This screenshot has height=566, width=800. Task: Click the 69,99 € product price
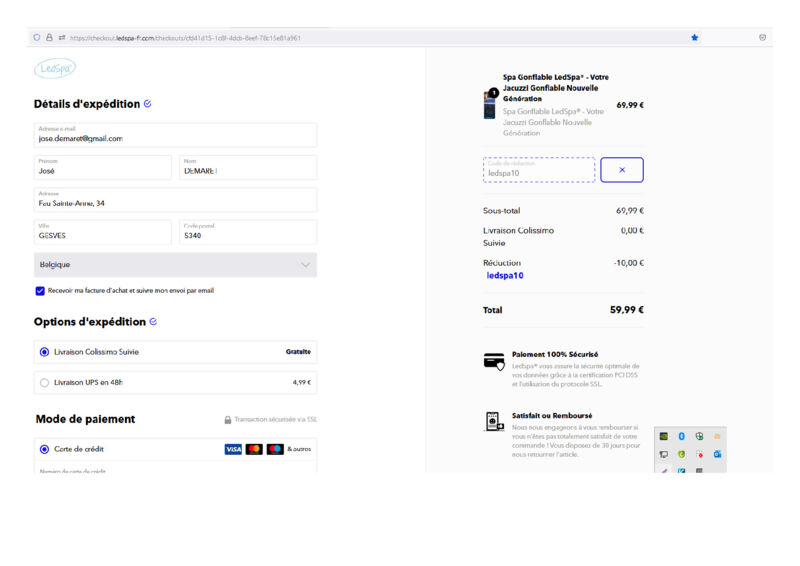630,105
